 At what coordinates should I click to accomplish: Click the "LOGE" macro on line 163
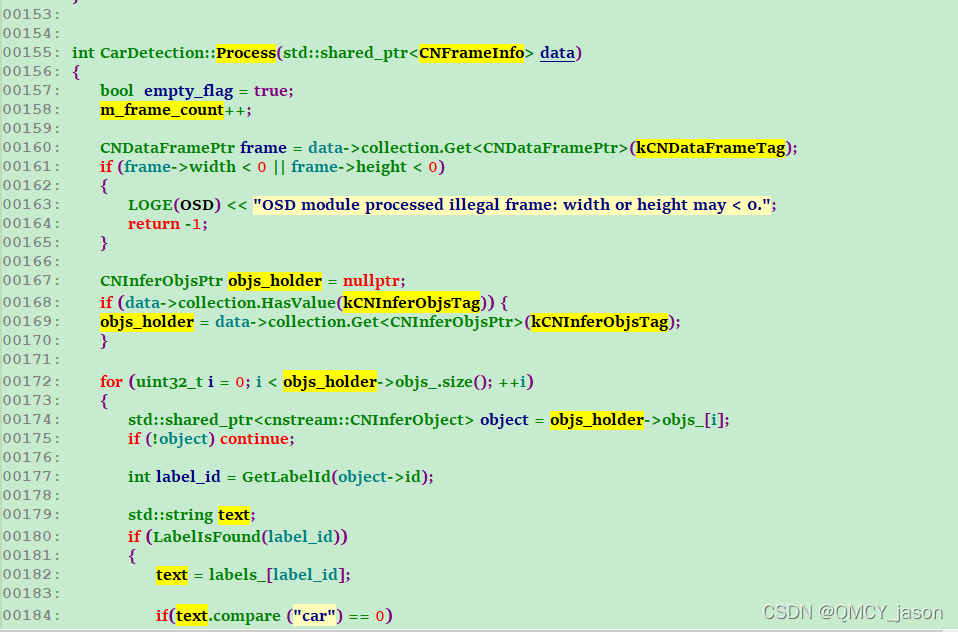[x=150, y=205]
